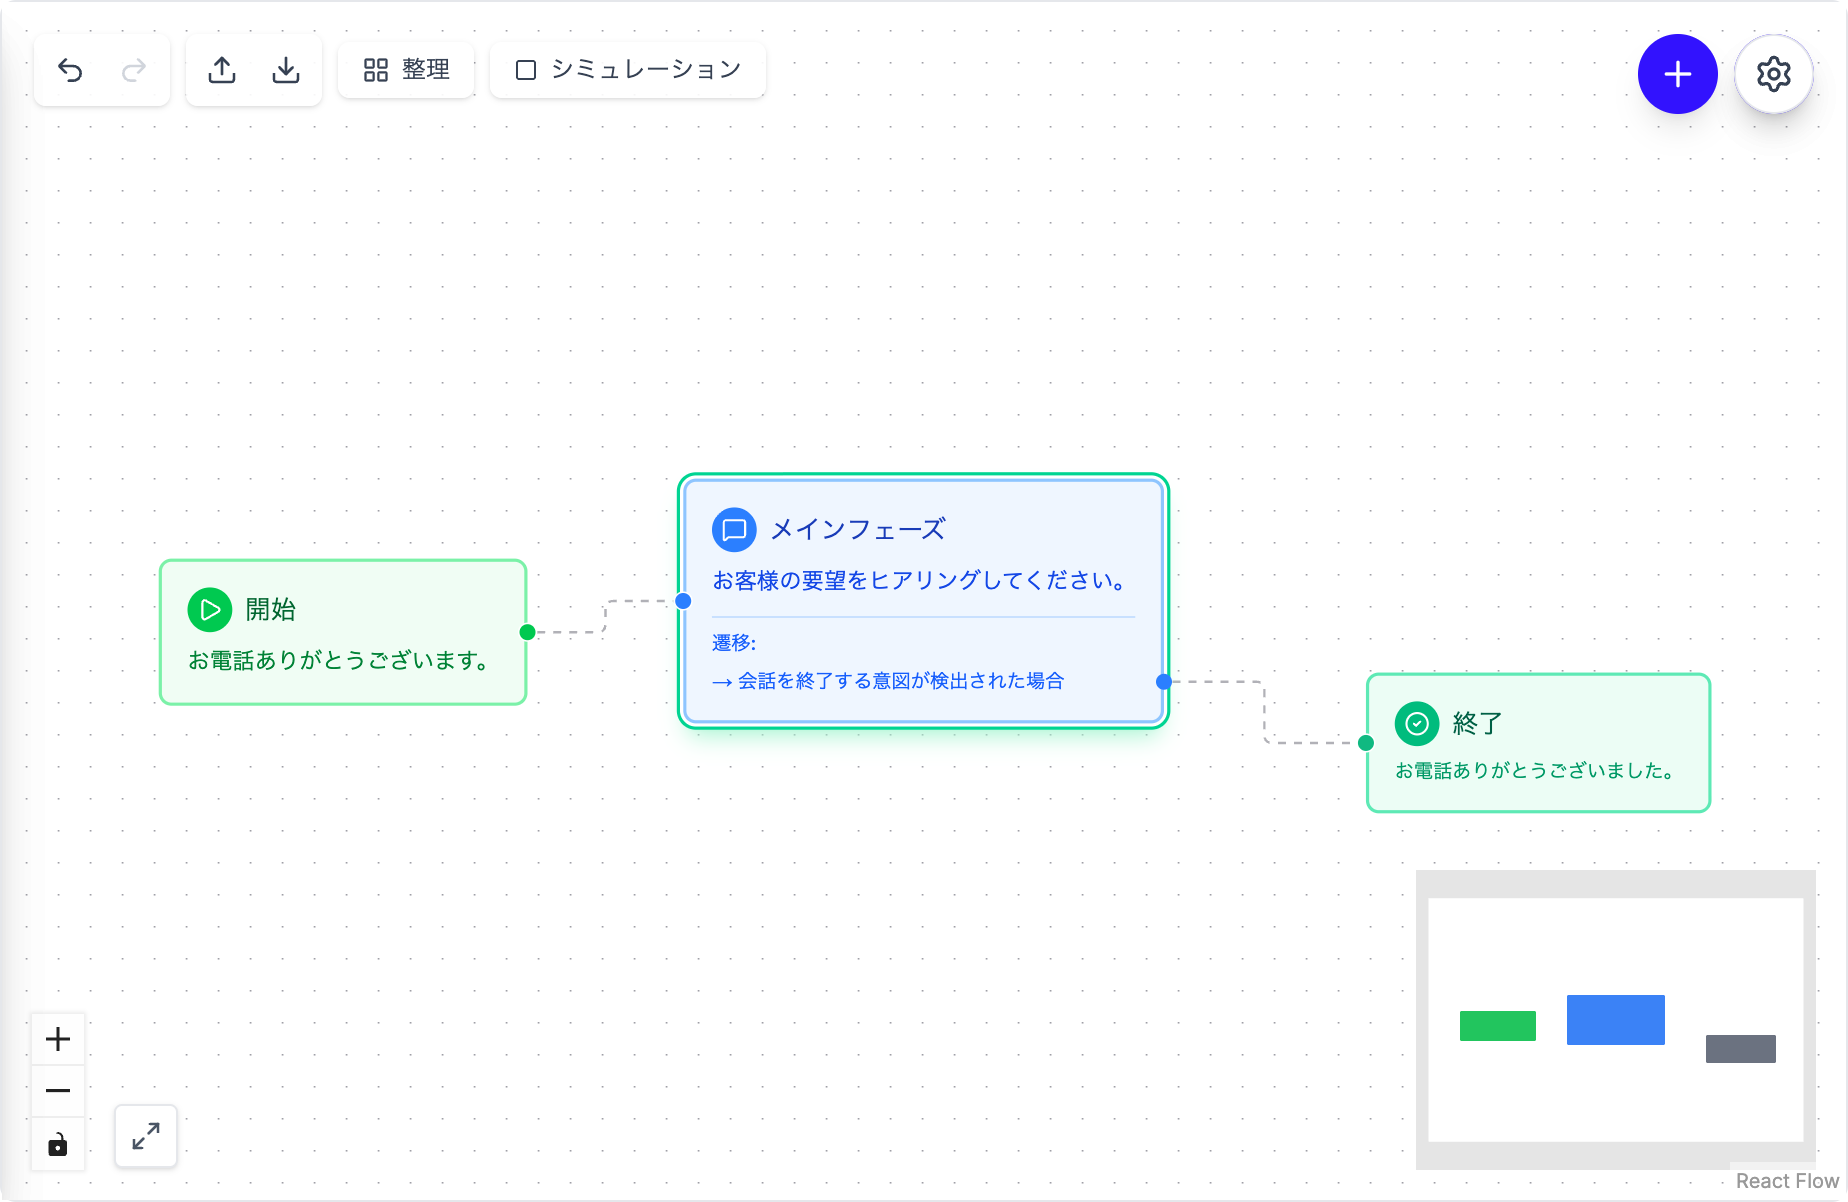Click the chat bubble icon on メインフェーズ
The image size is (1848, 1202).
coord(734,529)
